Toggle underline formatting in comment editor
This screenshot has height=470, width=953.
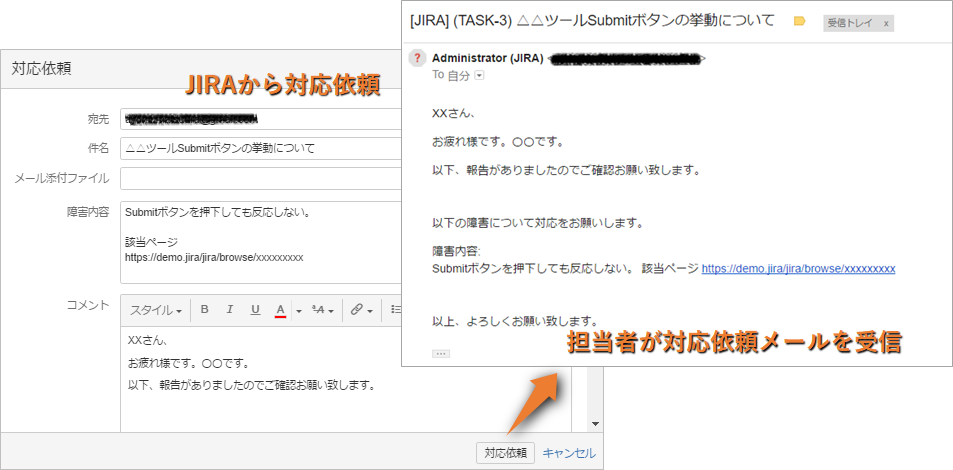(x=255, y=309)
